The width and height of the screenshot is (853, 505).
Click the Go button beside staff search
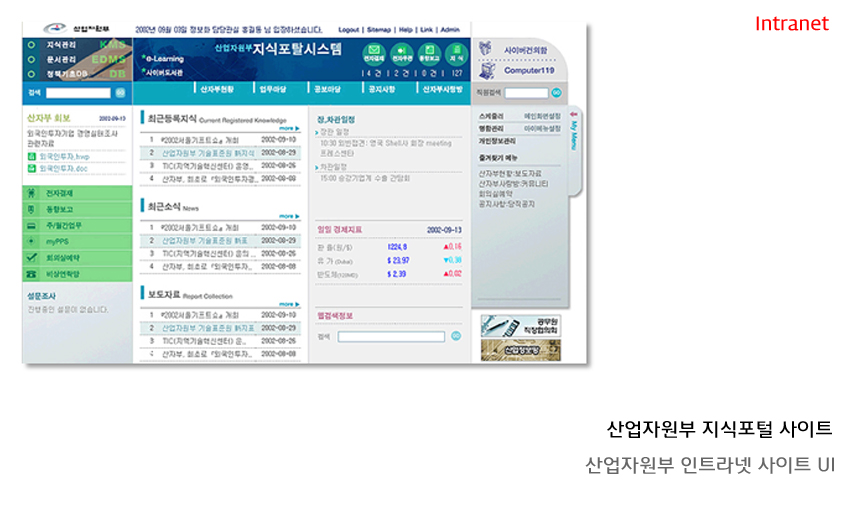[557, 93]
